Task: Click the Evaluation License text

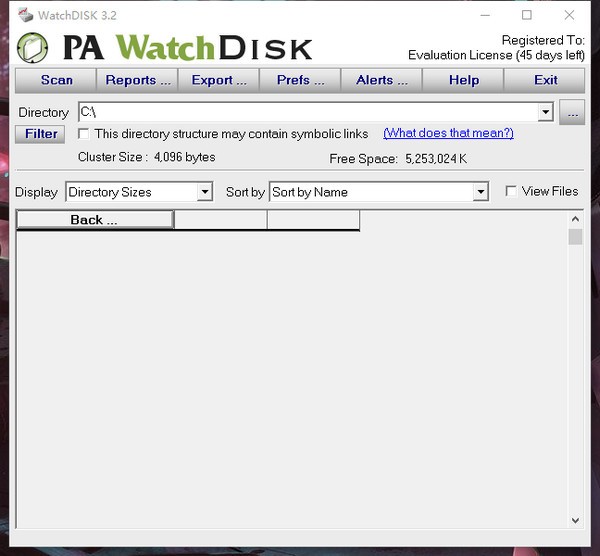Action: (496, 55)
